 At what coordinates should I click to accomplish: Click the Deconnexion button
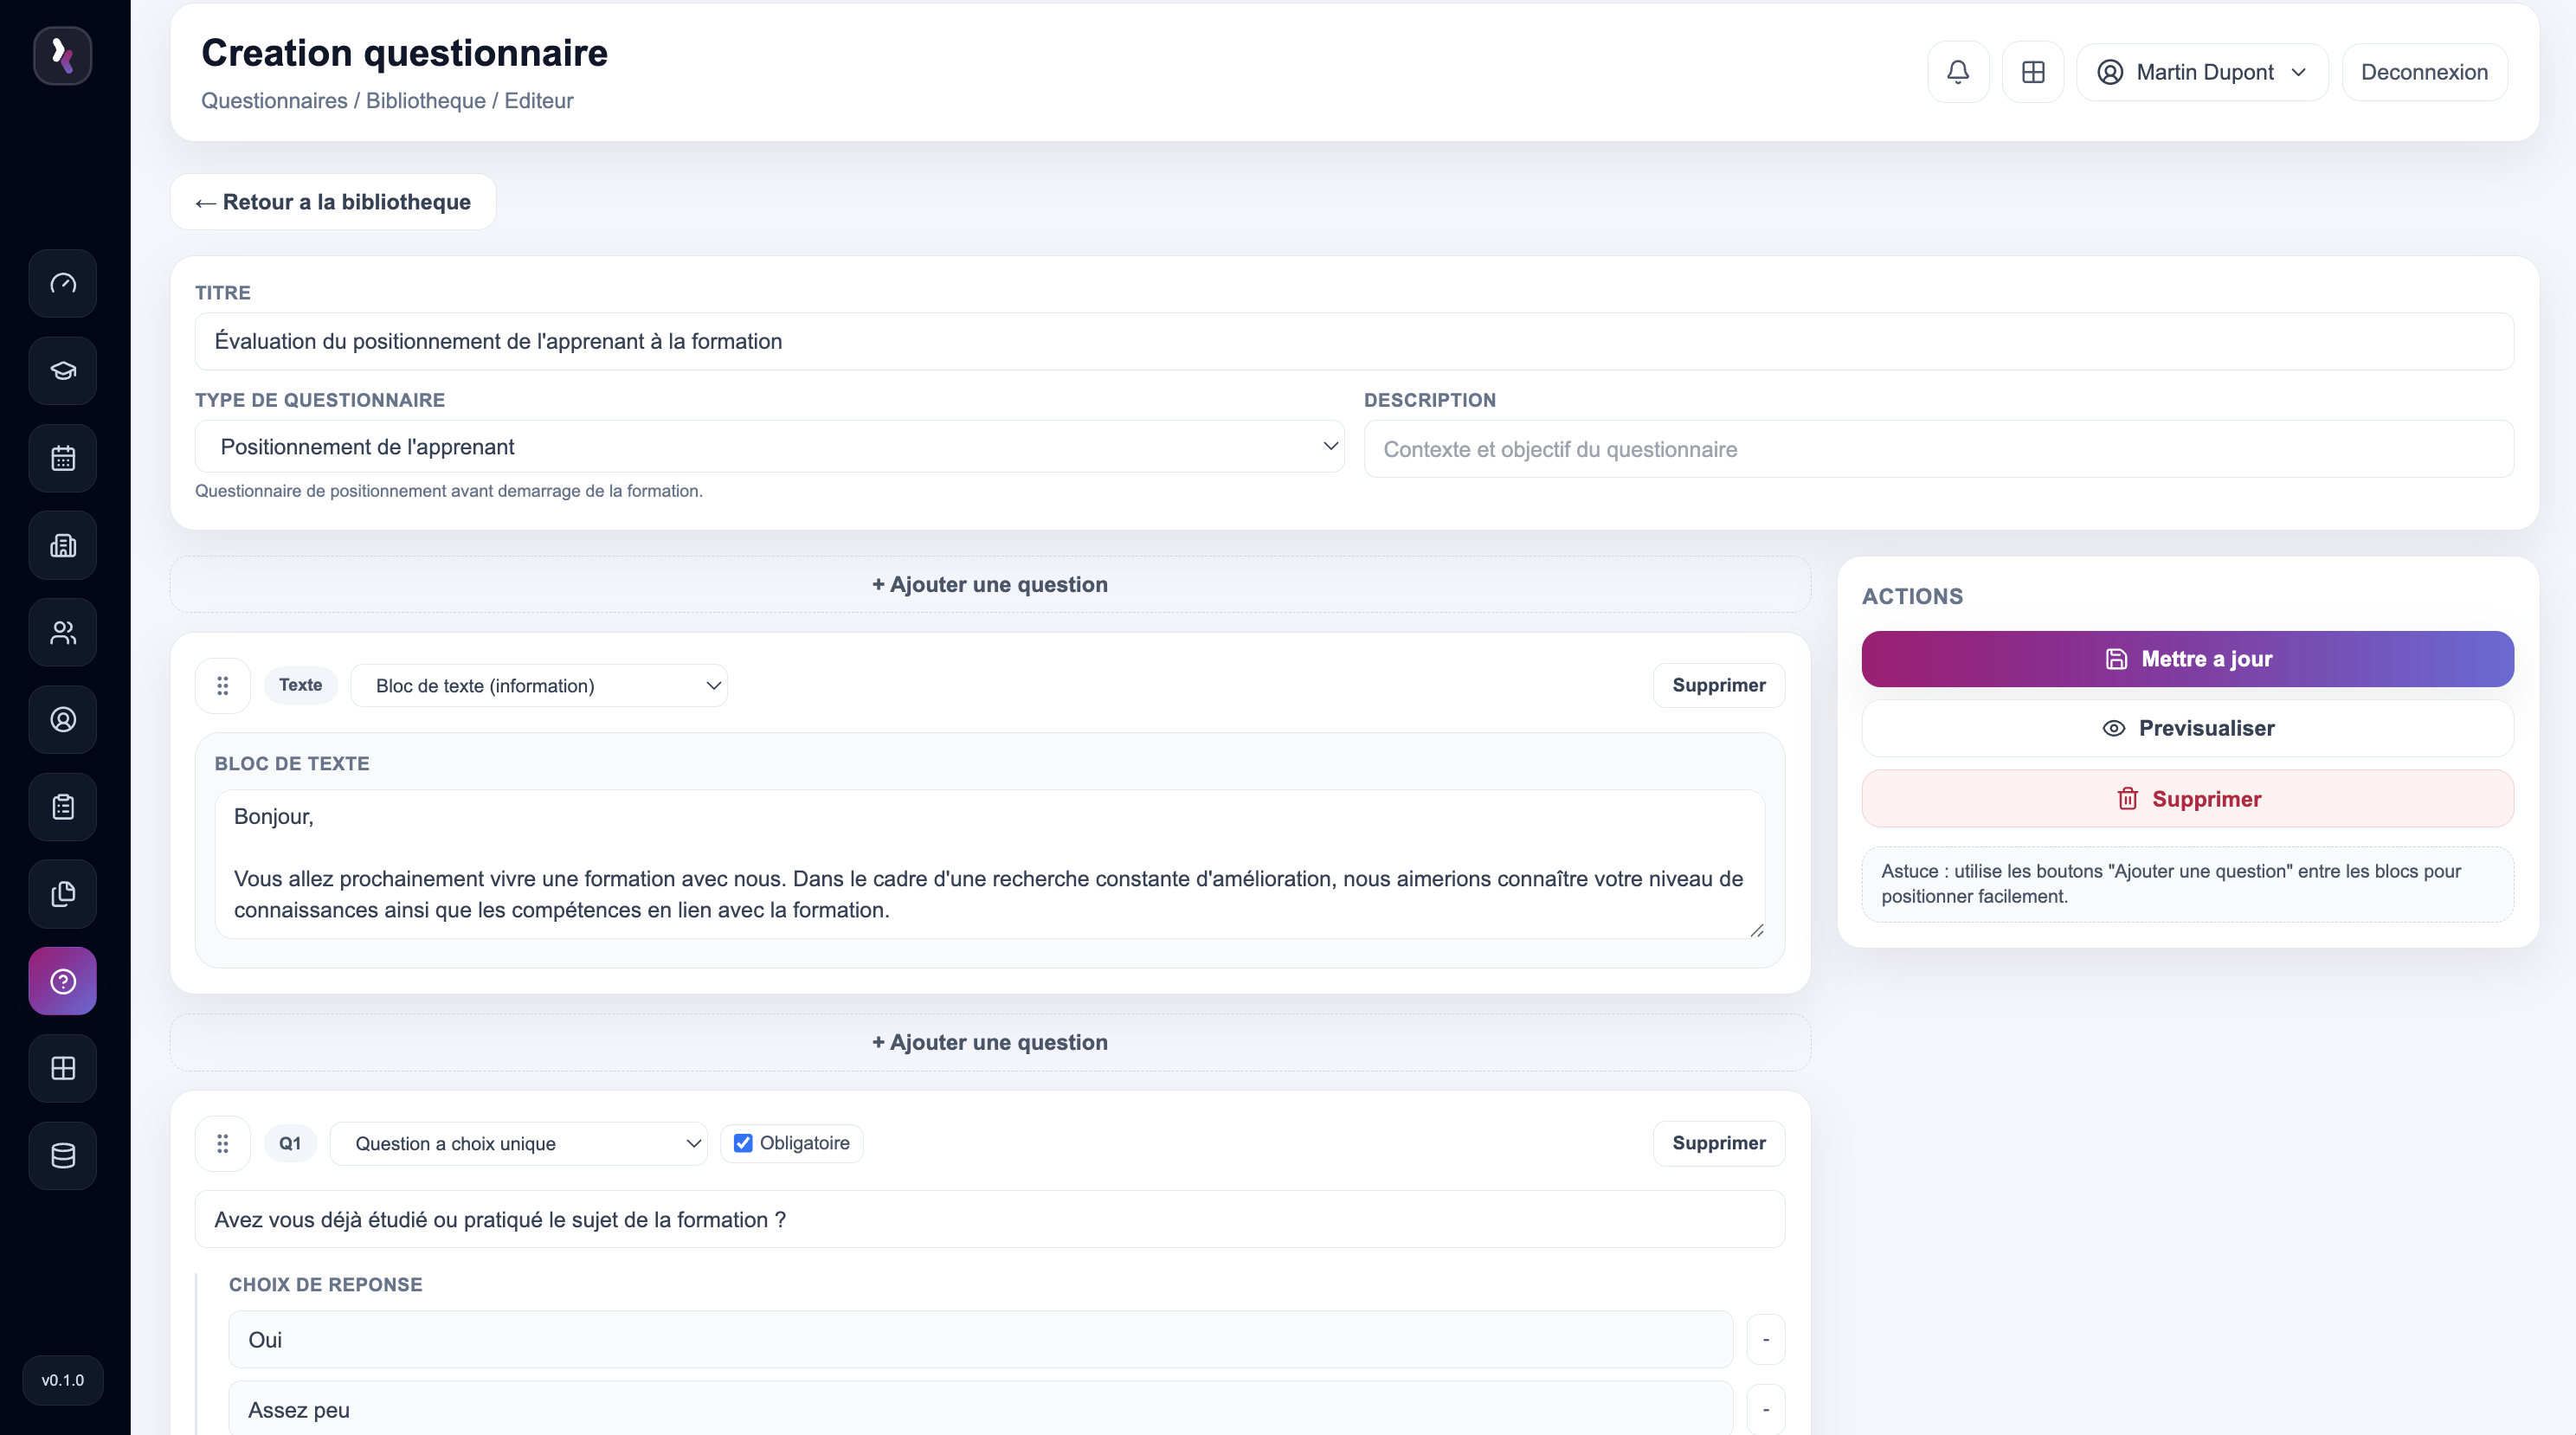[2424, 72]
